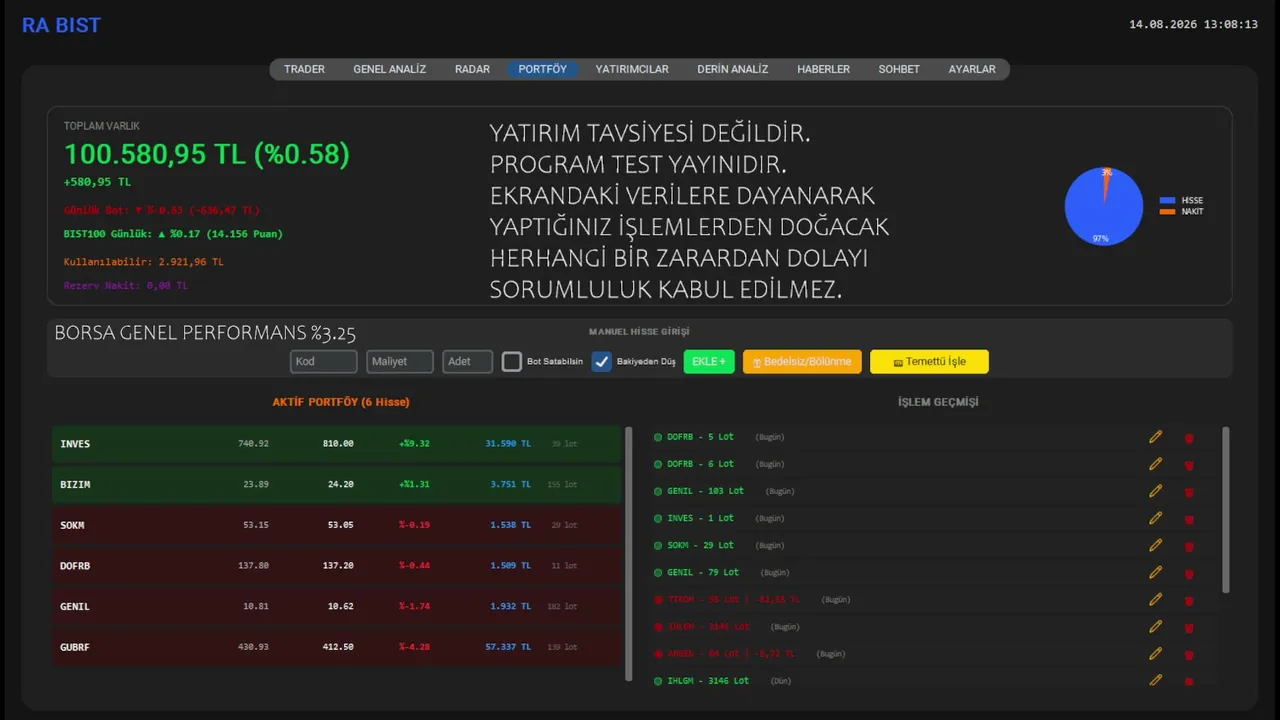Click the Temettü İşle button
The image size is (1280, 720).
929,361
